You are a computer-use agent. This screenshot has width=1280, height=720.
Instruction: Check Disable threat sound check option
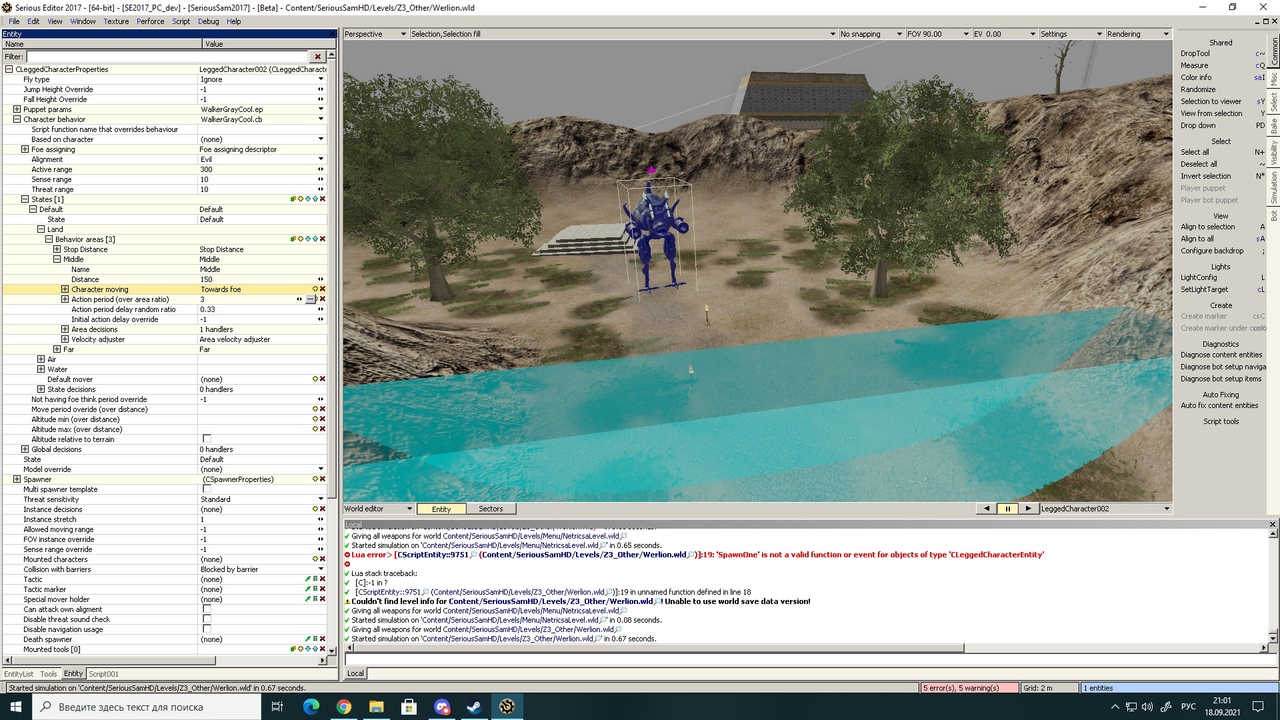[x=207, y=619]
